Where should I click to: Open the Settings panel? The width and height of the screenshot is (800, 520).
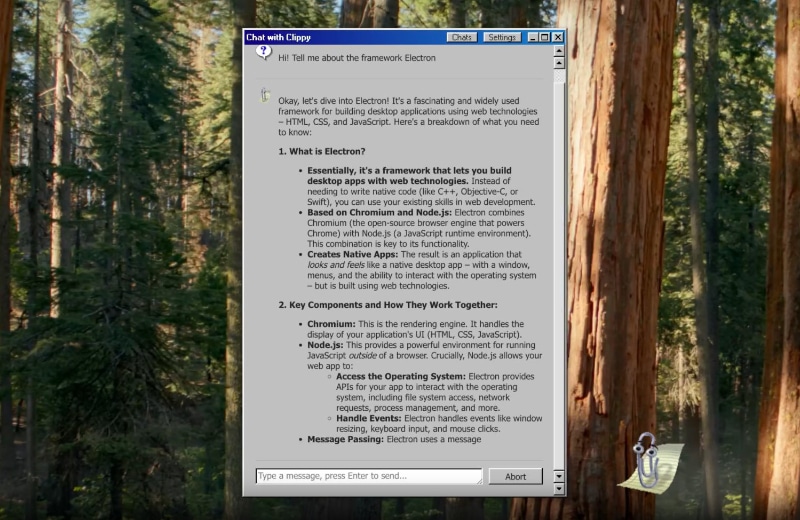[x=501, y=37]
